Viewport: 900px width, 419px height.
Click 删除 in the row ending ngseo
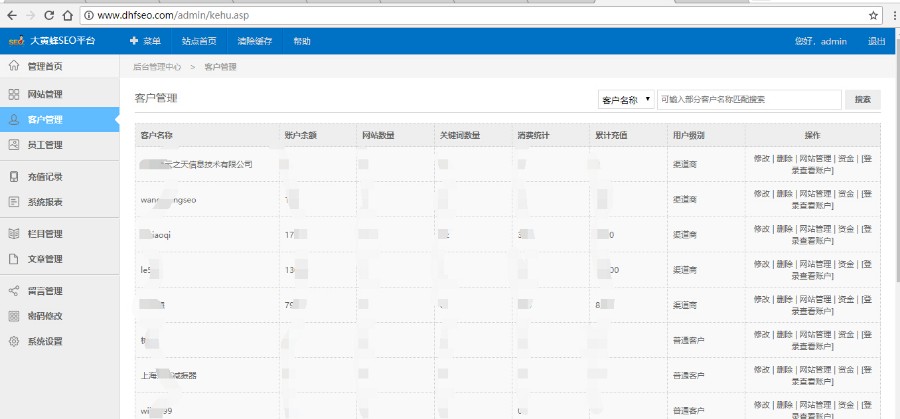coord(784,194)
